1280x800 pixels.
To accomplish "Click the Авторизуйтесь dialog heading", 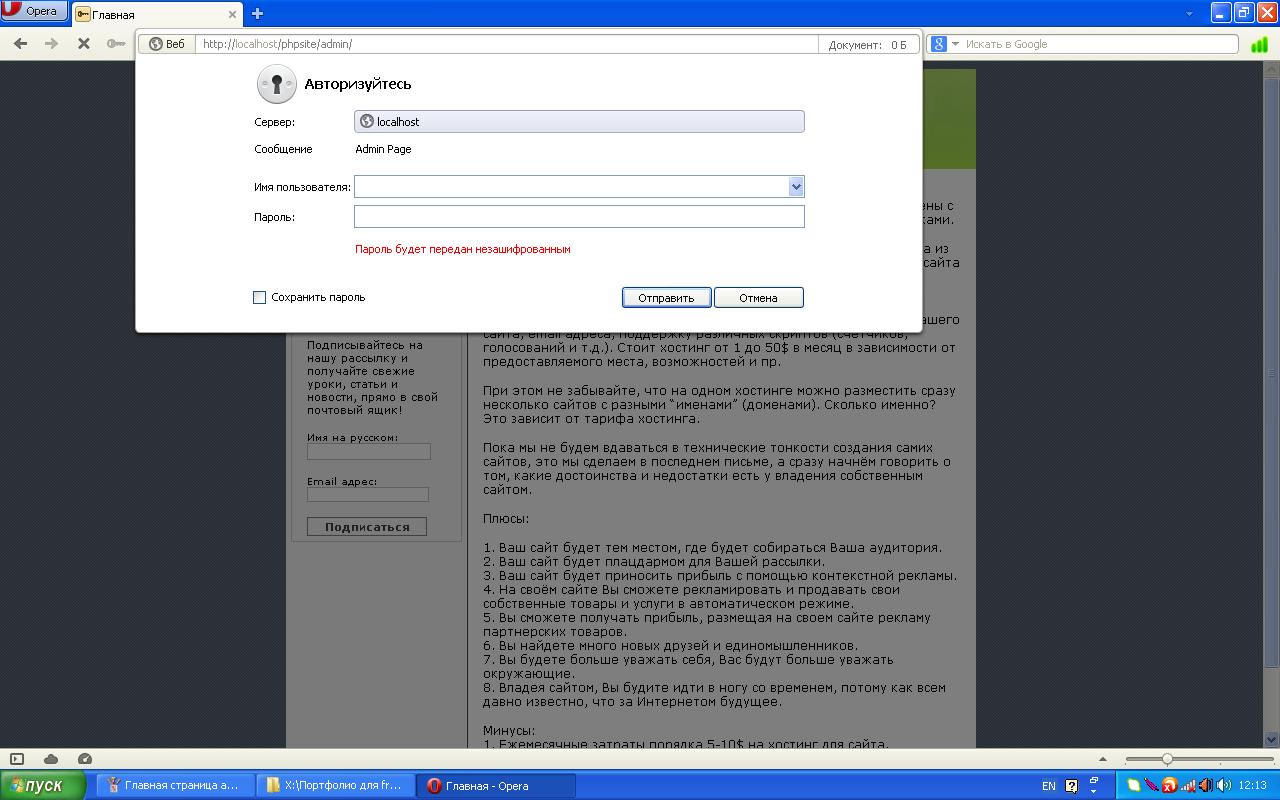I will click(357, 84).
